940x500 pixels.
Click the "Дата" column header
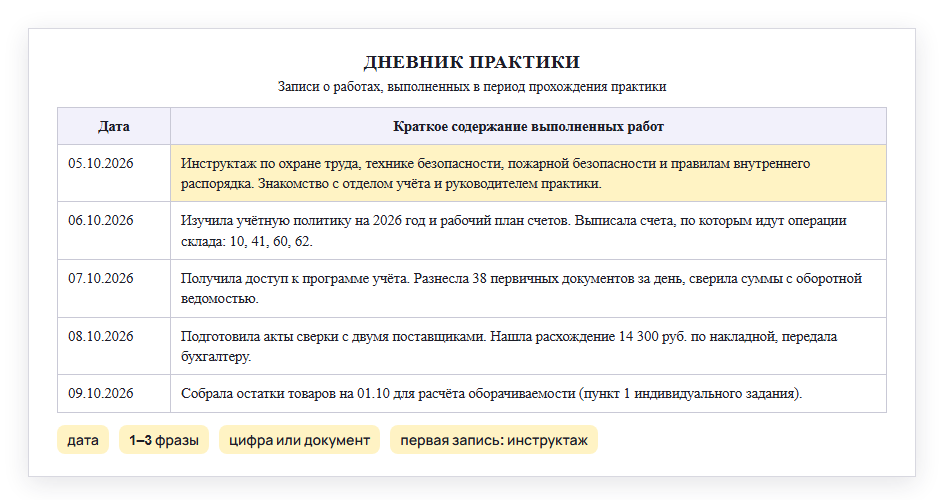(114, 126)
